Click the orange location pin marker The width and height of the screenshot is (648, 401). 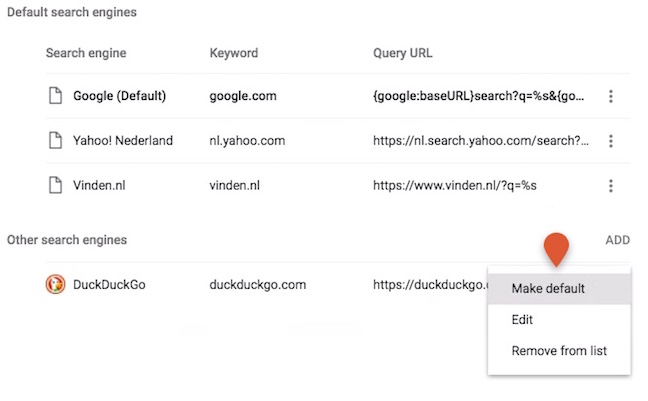click(x=556, y=249)
